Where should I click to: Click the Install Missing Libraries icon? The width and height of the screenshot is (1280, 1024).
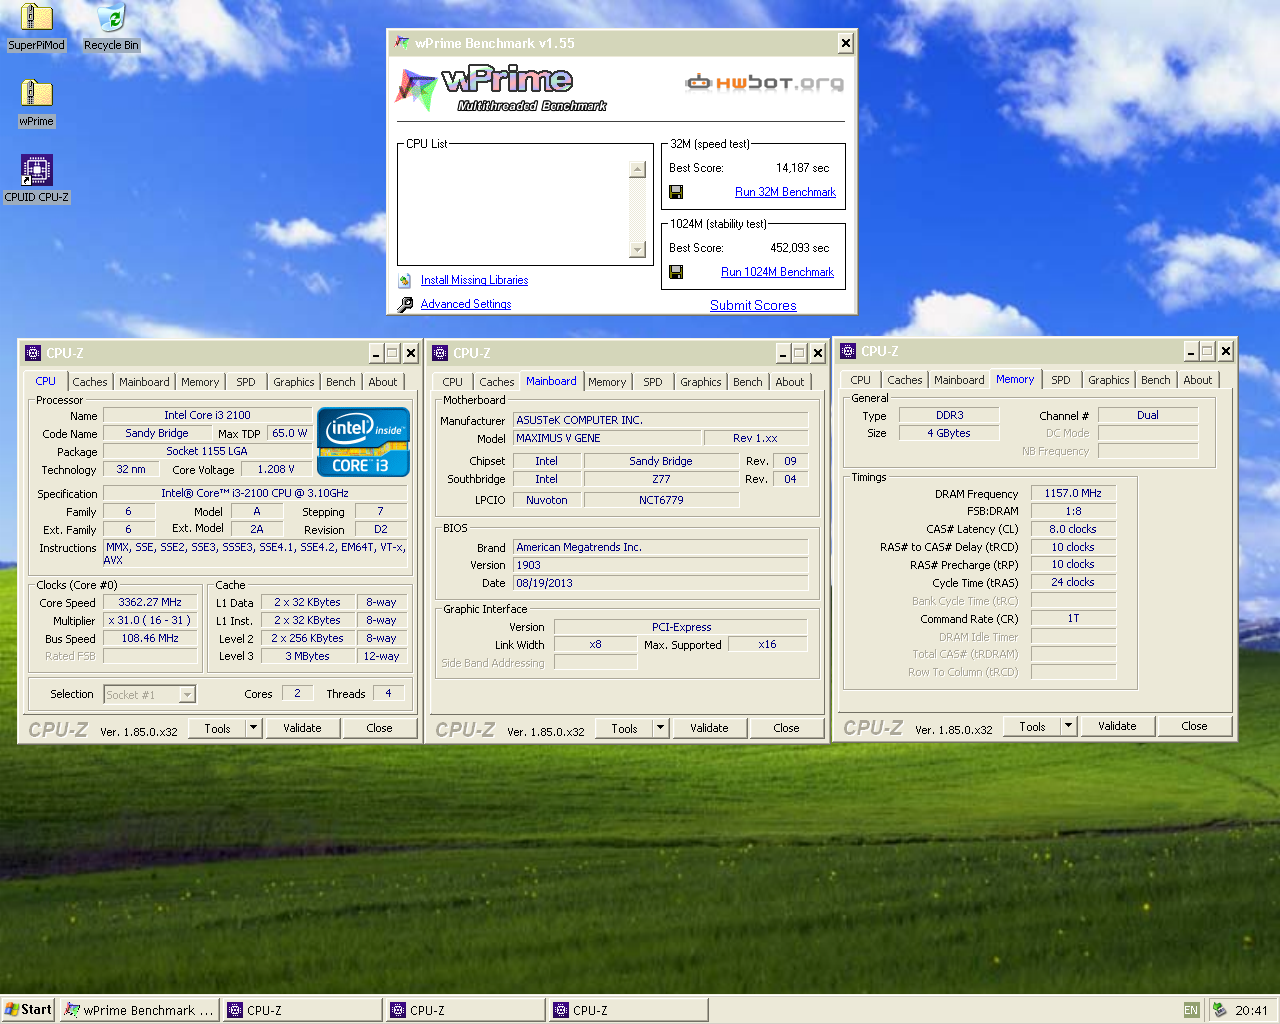pos(405,281)
